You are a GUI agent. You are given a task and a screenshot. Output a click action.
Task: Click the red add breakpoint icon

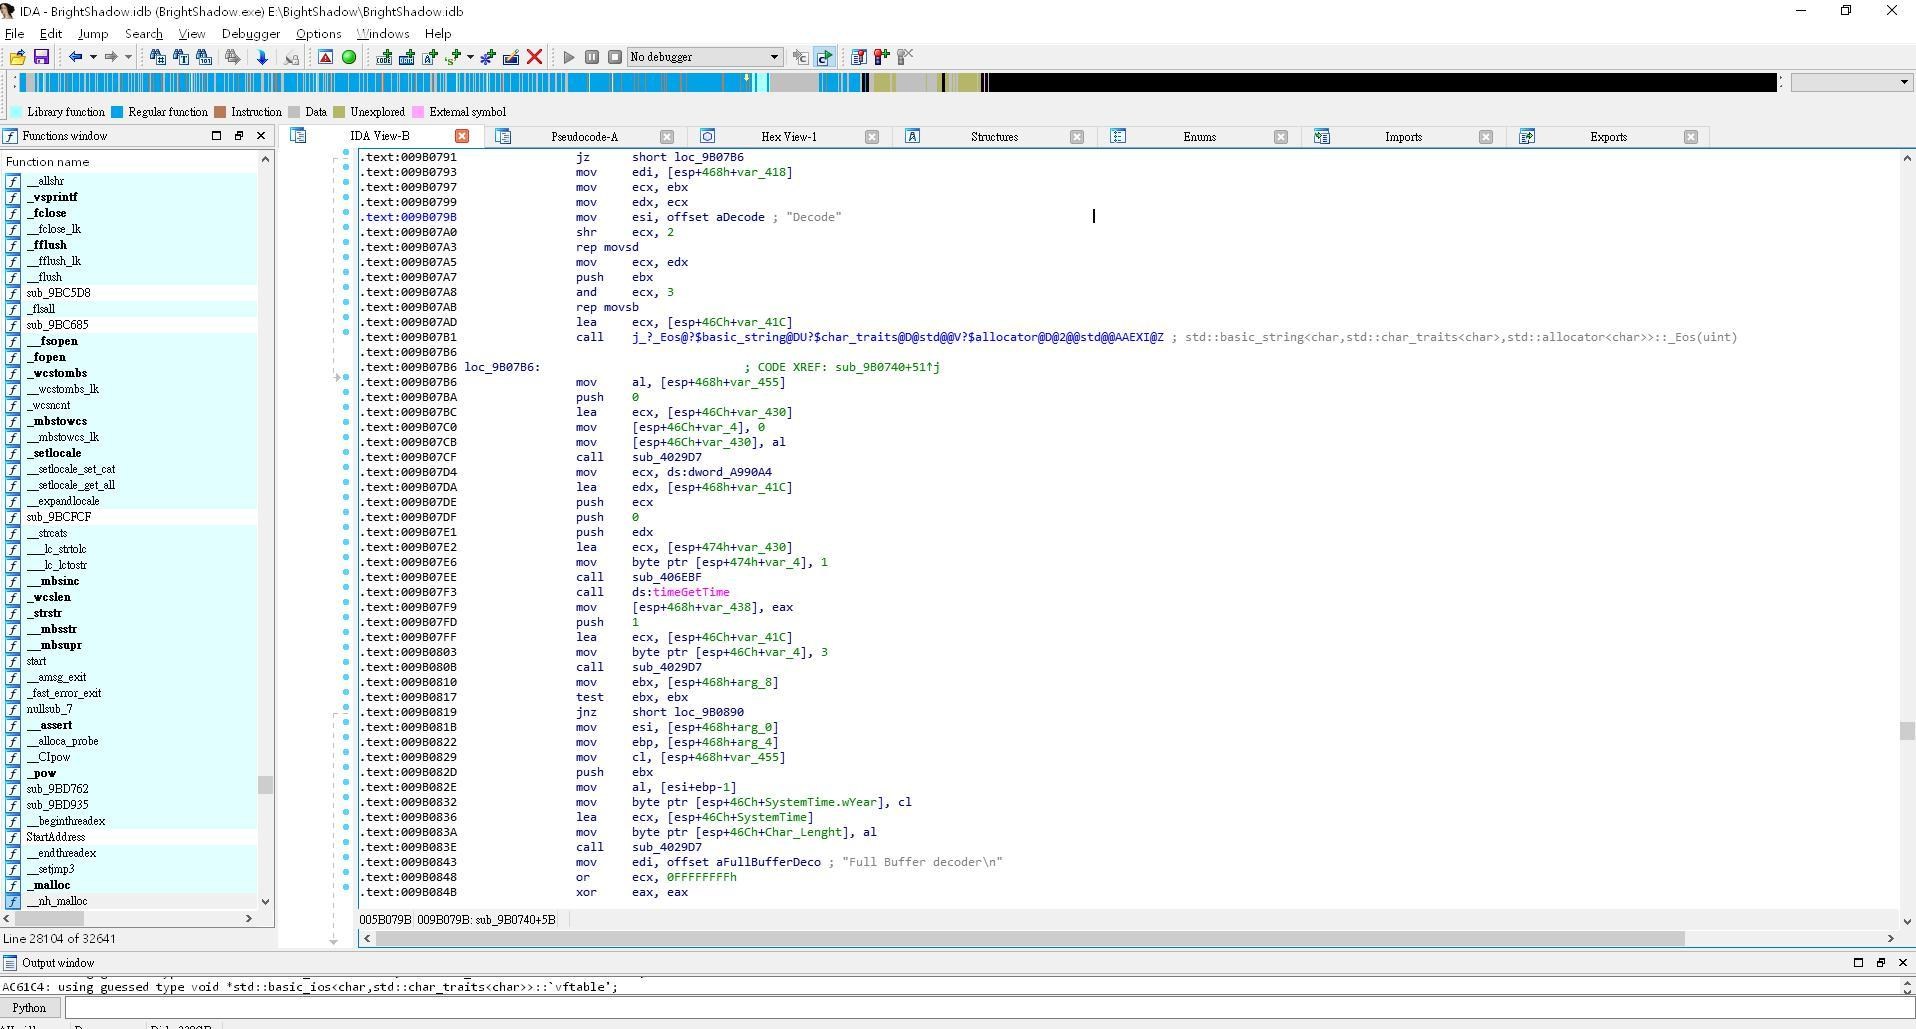pyautogui.click(x=882, y=57)
